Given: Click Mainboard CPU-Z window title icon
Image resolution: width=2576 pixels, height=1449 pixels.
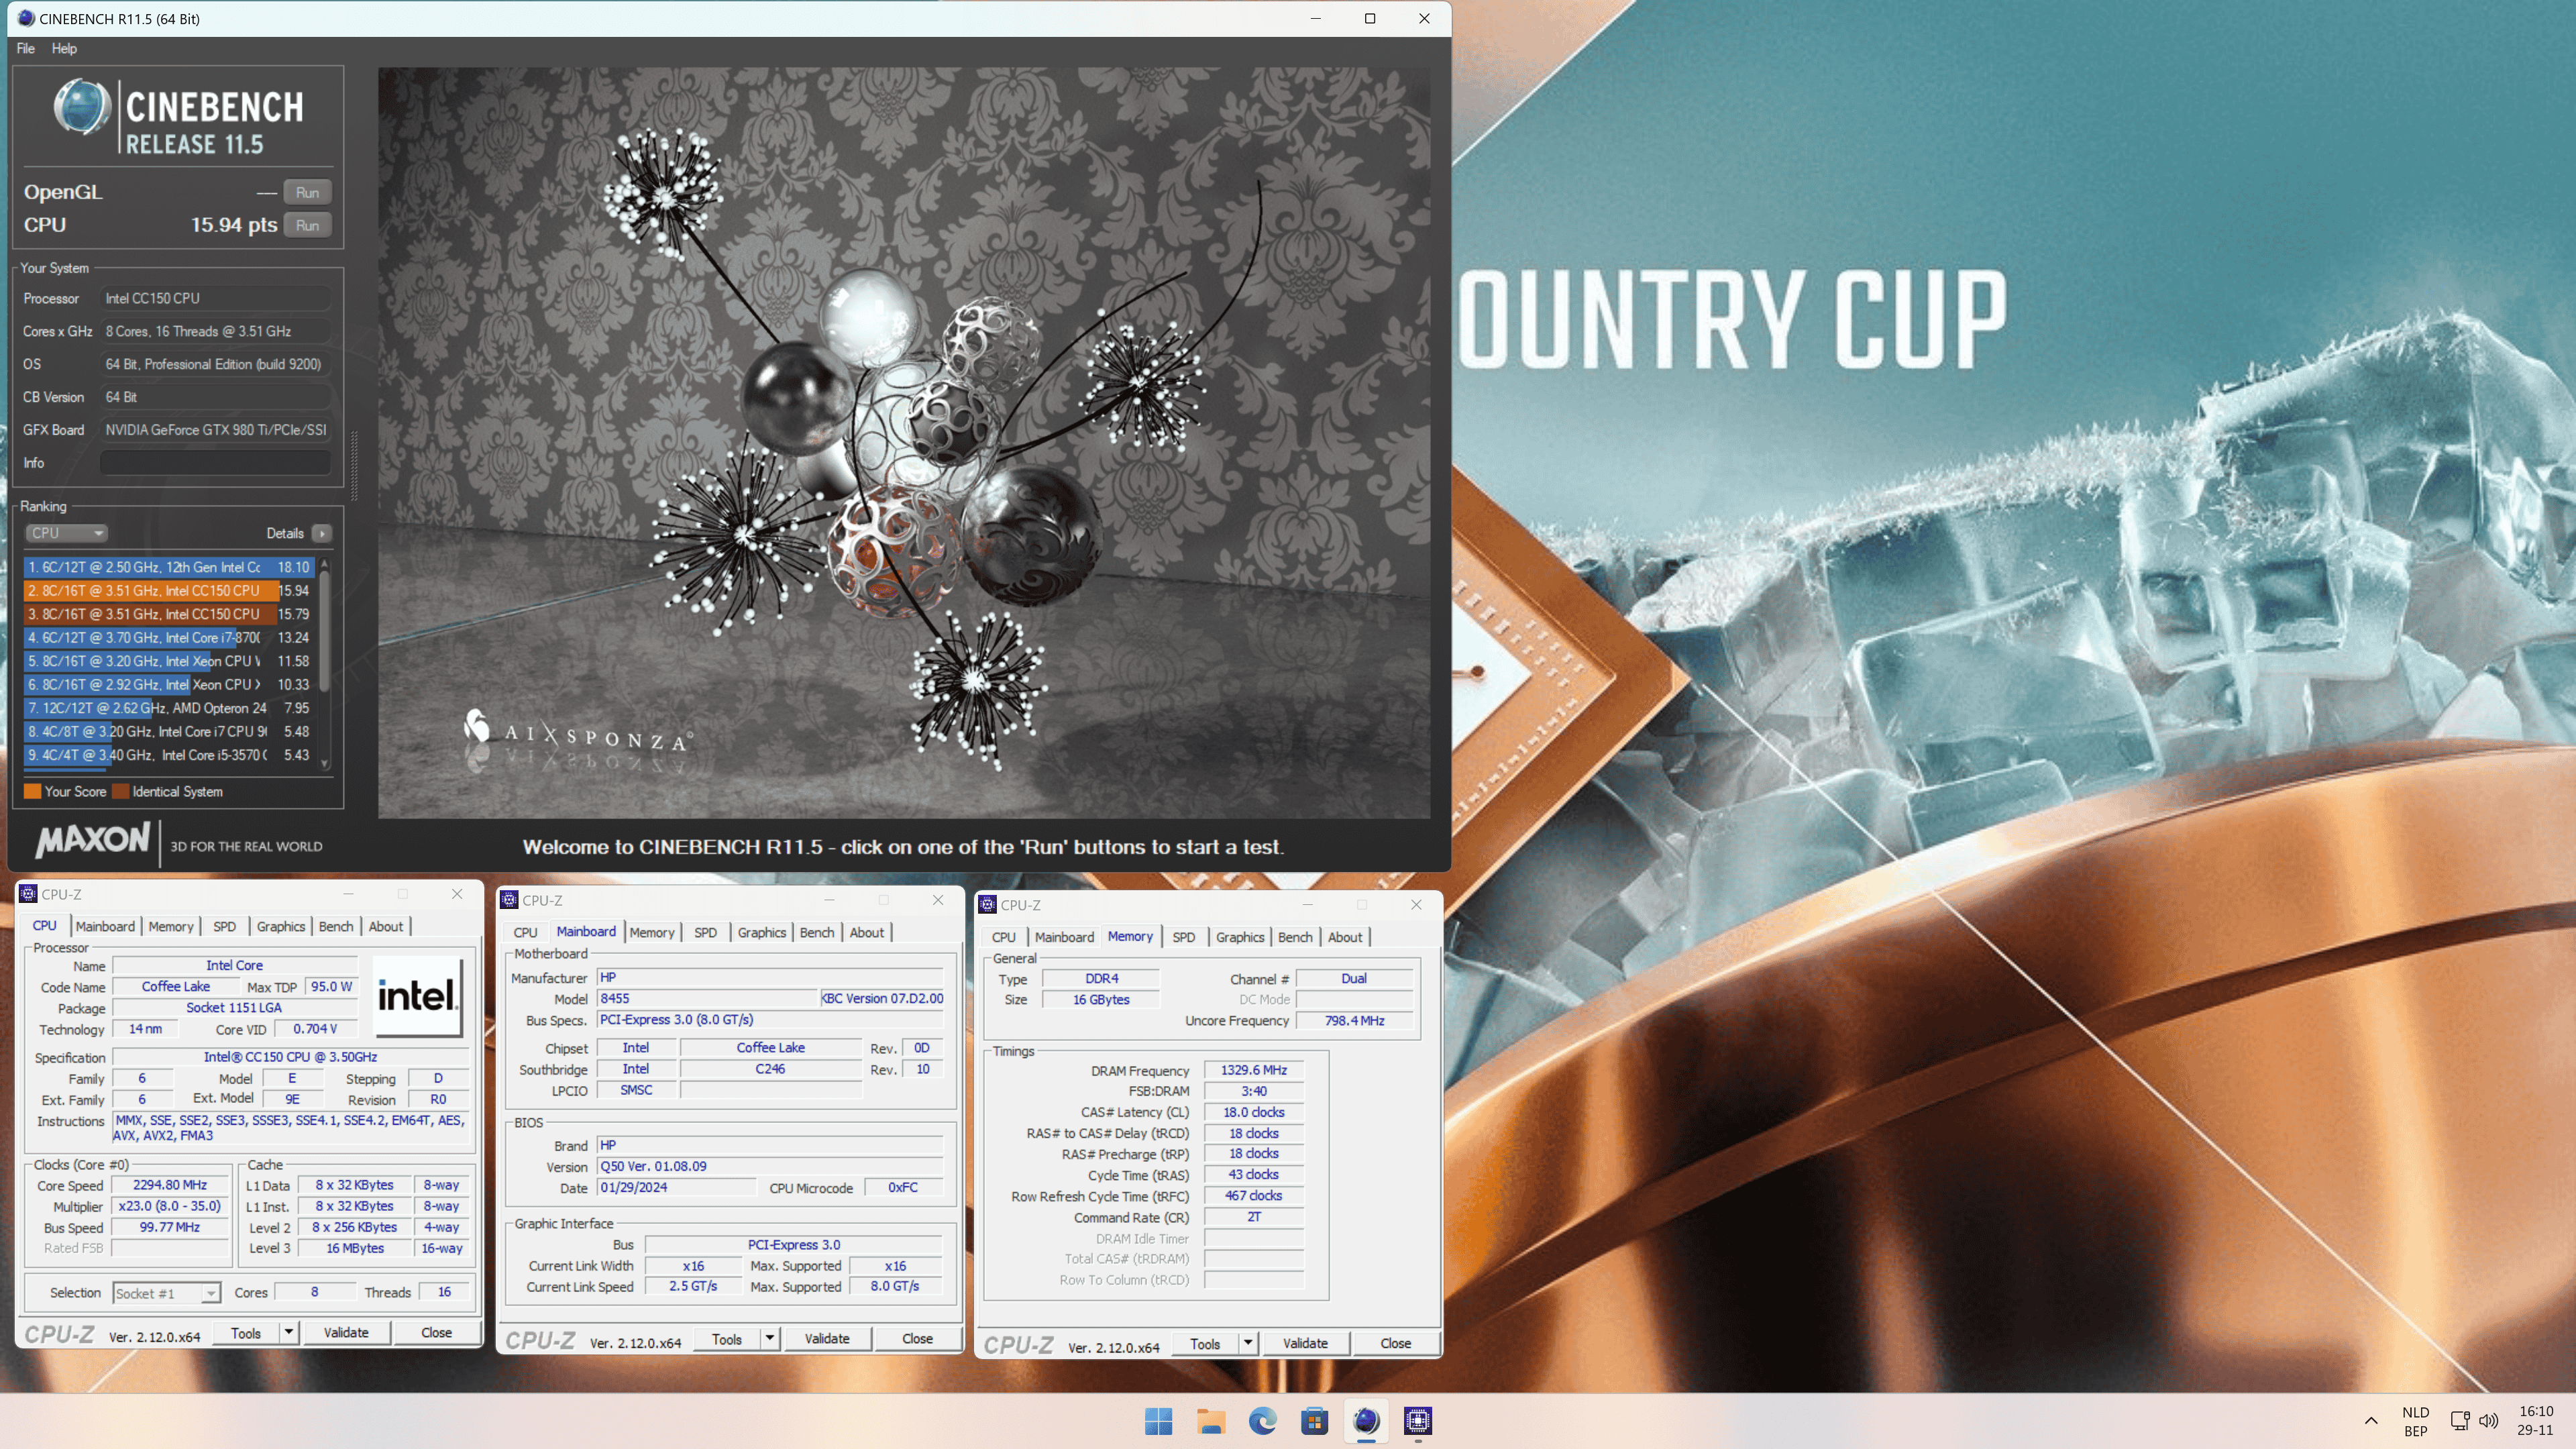Looking at the screenshot, I should pyautogui.click(x=509, y=900).
